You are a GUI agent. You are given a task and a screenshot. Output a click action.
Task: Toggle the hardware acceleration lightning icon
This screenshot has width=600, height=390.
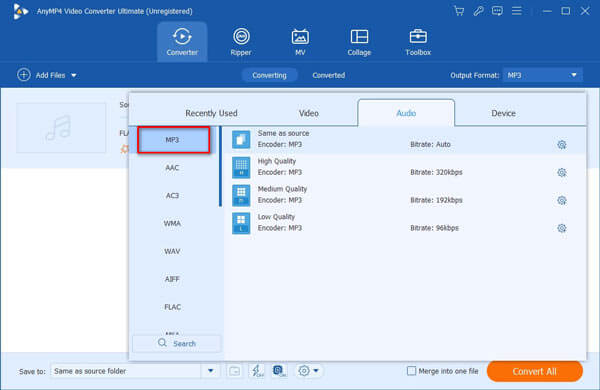pos(257,371)
